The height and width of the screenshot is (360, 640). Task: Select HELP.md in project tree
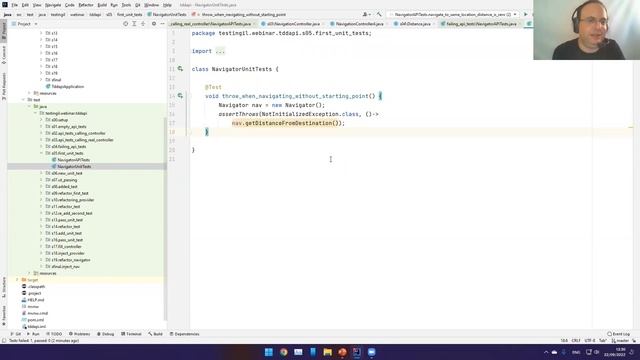(x=33, y=300)
